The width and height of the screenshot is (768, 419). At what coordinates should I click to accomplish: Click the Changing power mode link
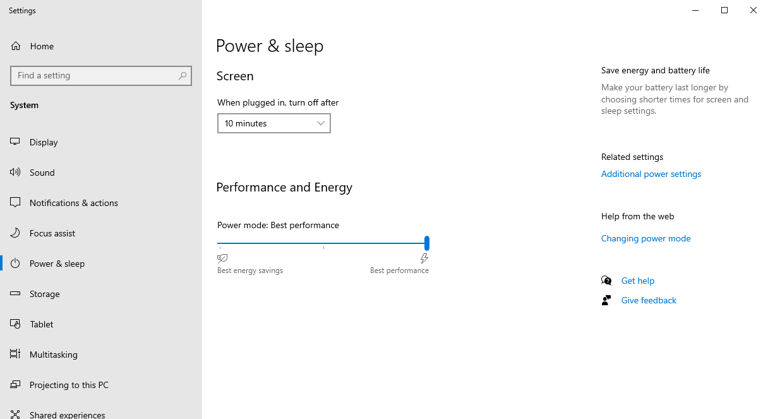(646, 239)
